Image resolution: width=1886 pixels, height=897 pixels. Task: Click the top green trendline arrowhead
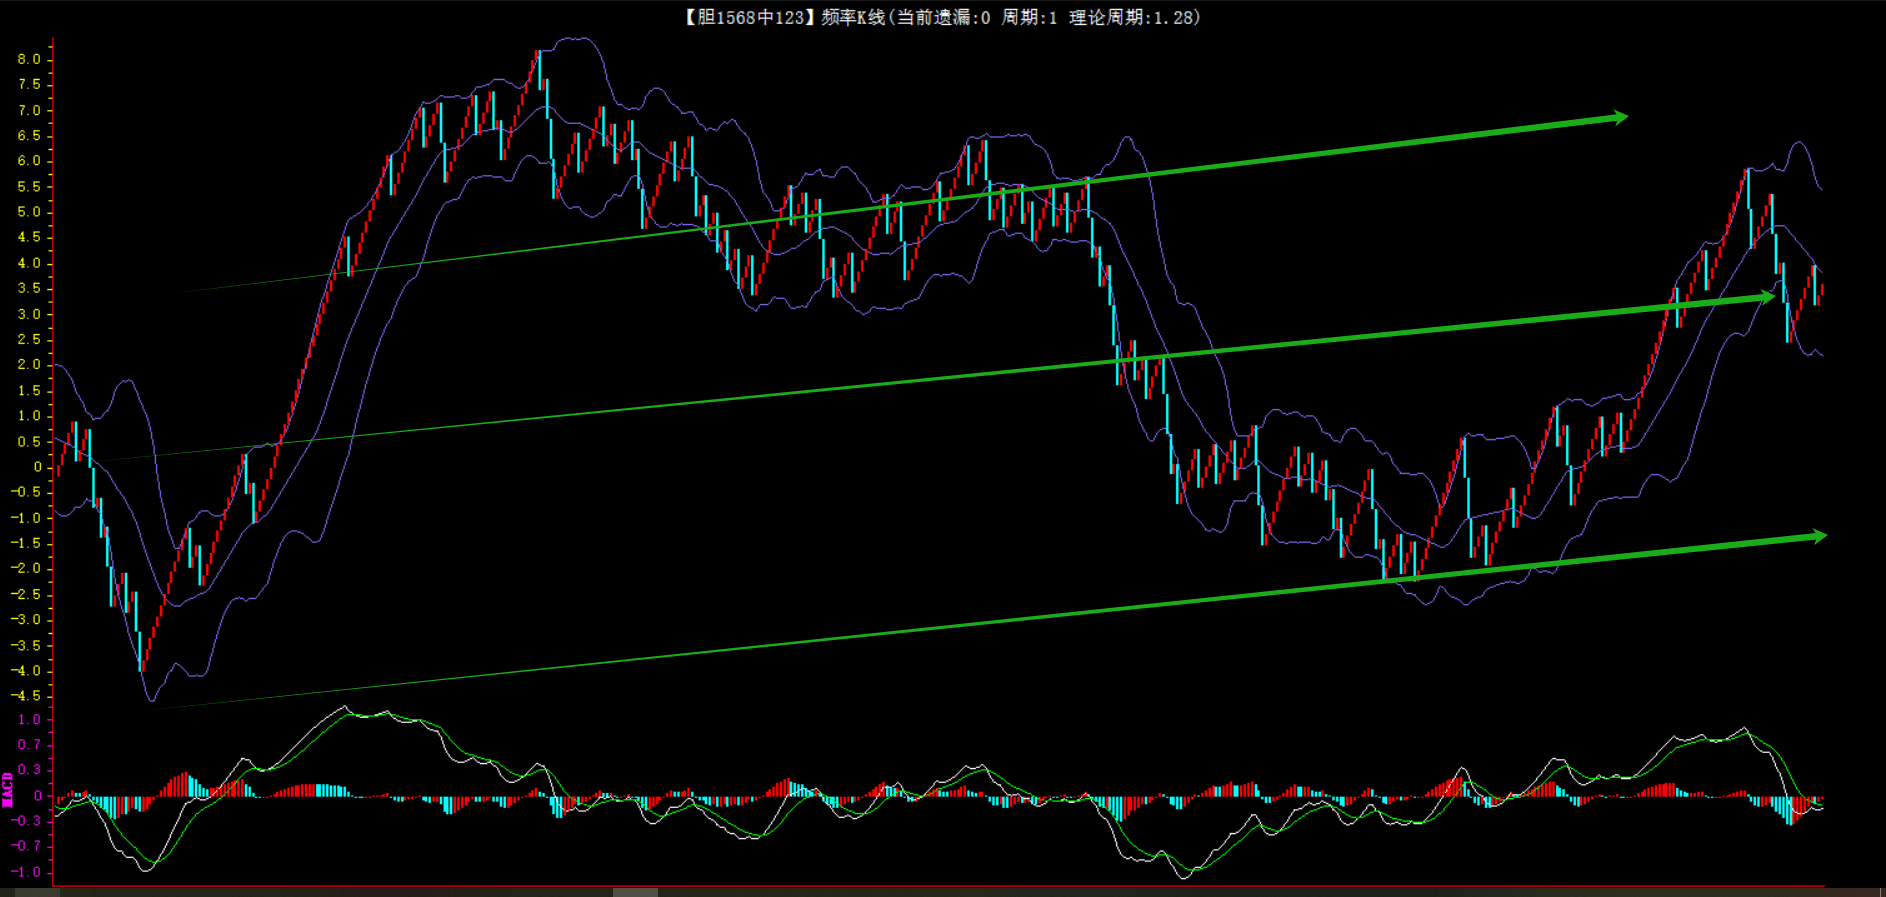tap(1620, 118)
